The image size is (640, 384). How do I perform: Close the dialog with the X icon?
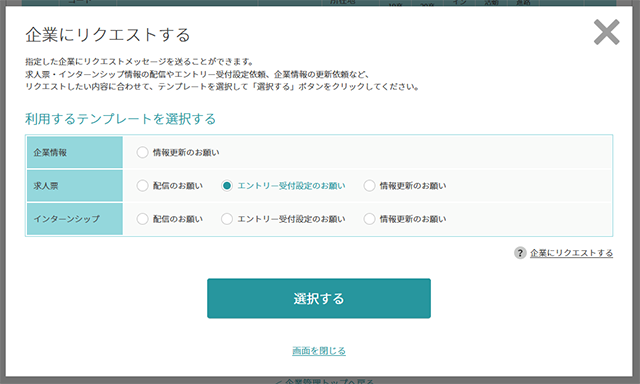[607, 32]
